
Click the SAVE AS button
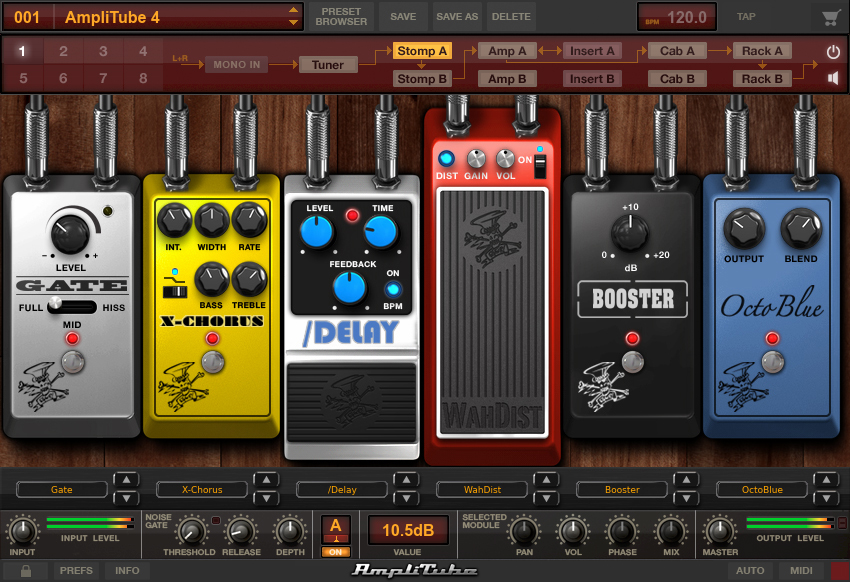pos(457,16)
